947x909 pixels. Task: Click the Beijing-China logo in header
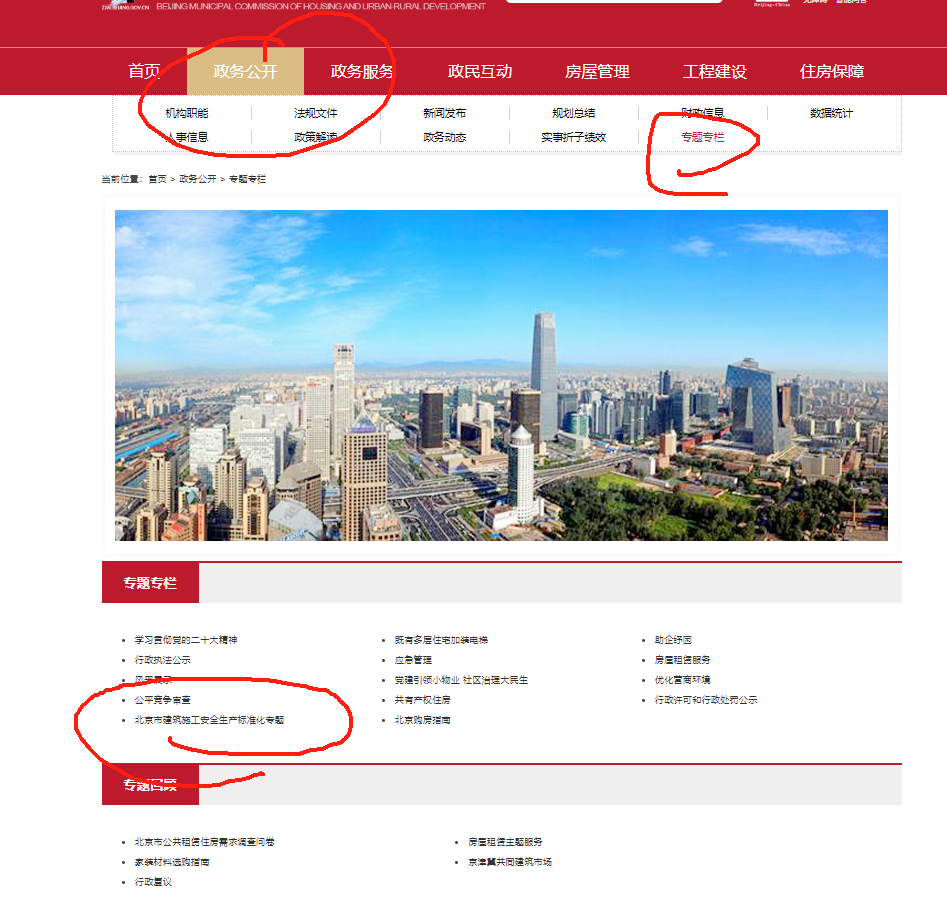click(772, 2)
